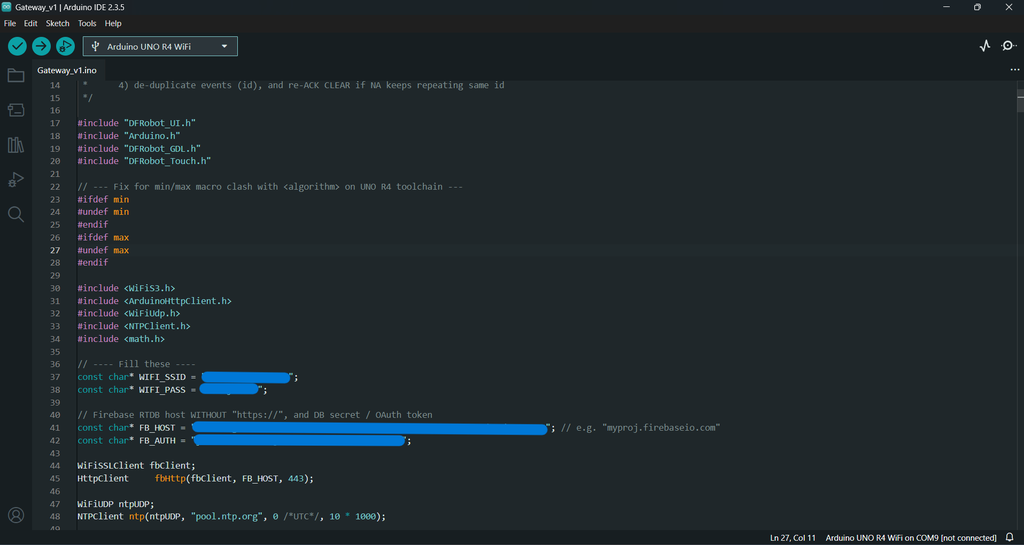Open the Help menu
The width and height of the screenshot is (1024, 545).
(x=113, y=23)
